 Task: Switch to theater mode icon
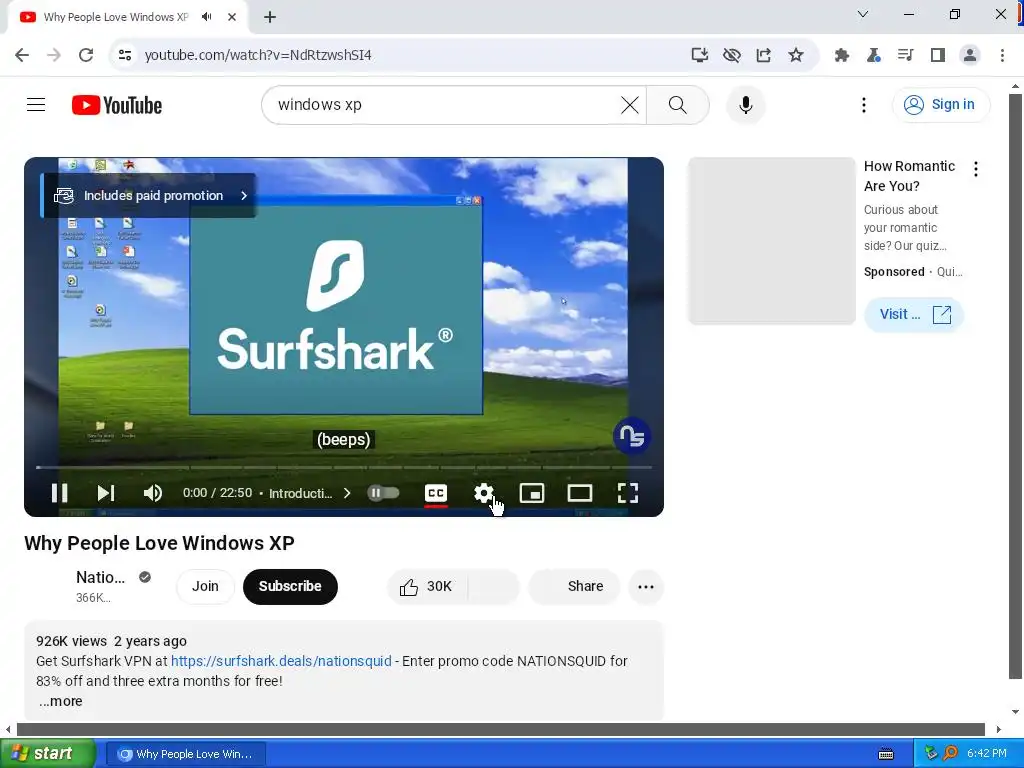(580, 493)
